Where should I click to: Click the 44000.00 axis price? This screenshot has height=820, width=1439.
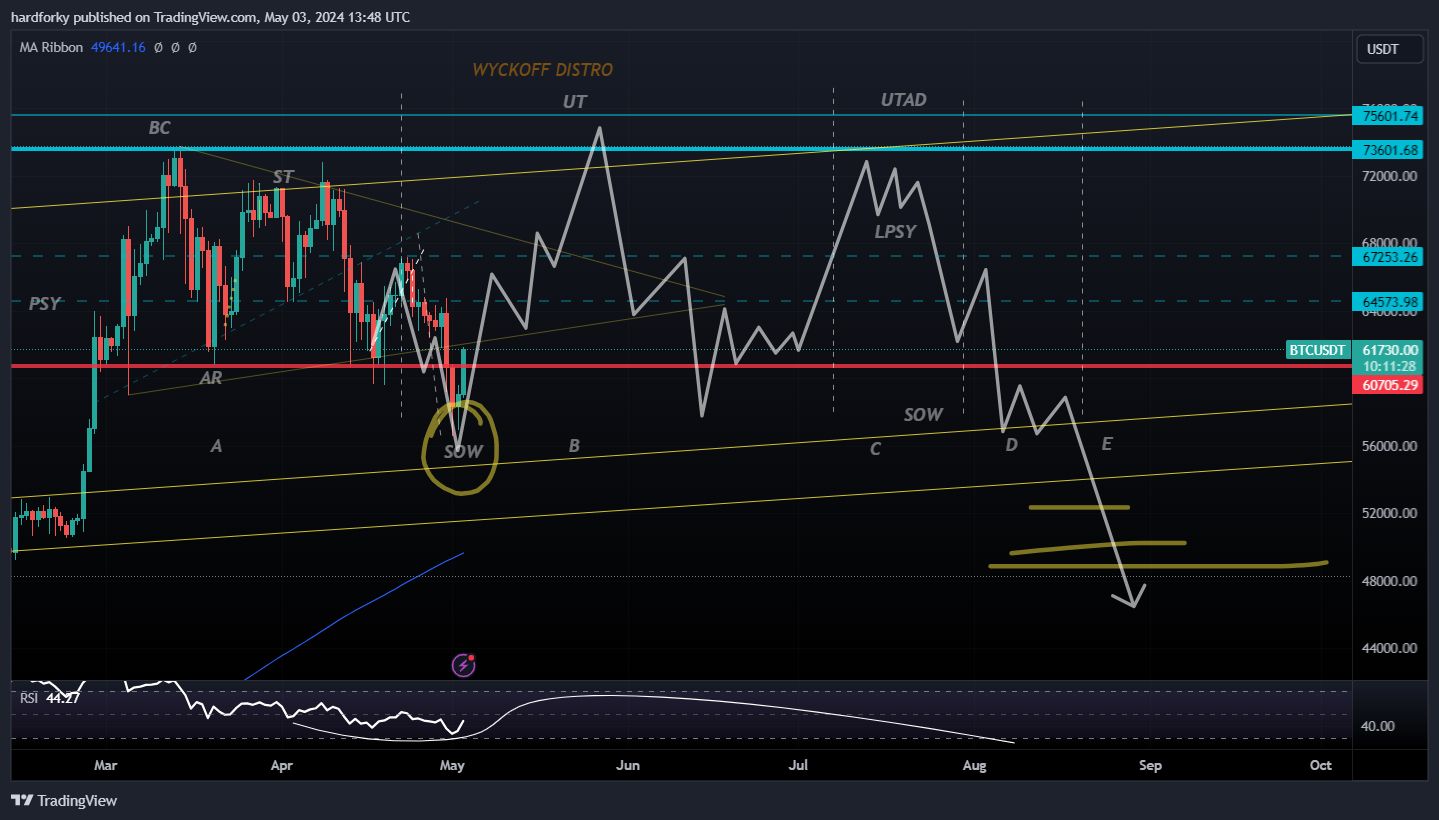tap(1391, 648)
